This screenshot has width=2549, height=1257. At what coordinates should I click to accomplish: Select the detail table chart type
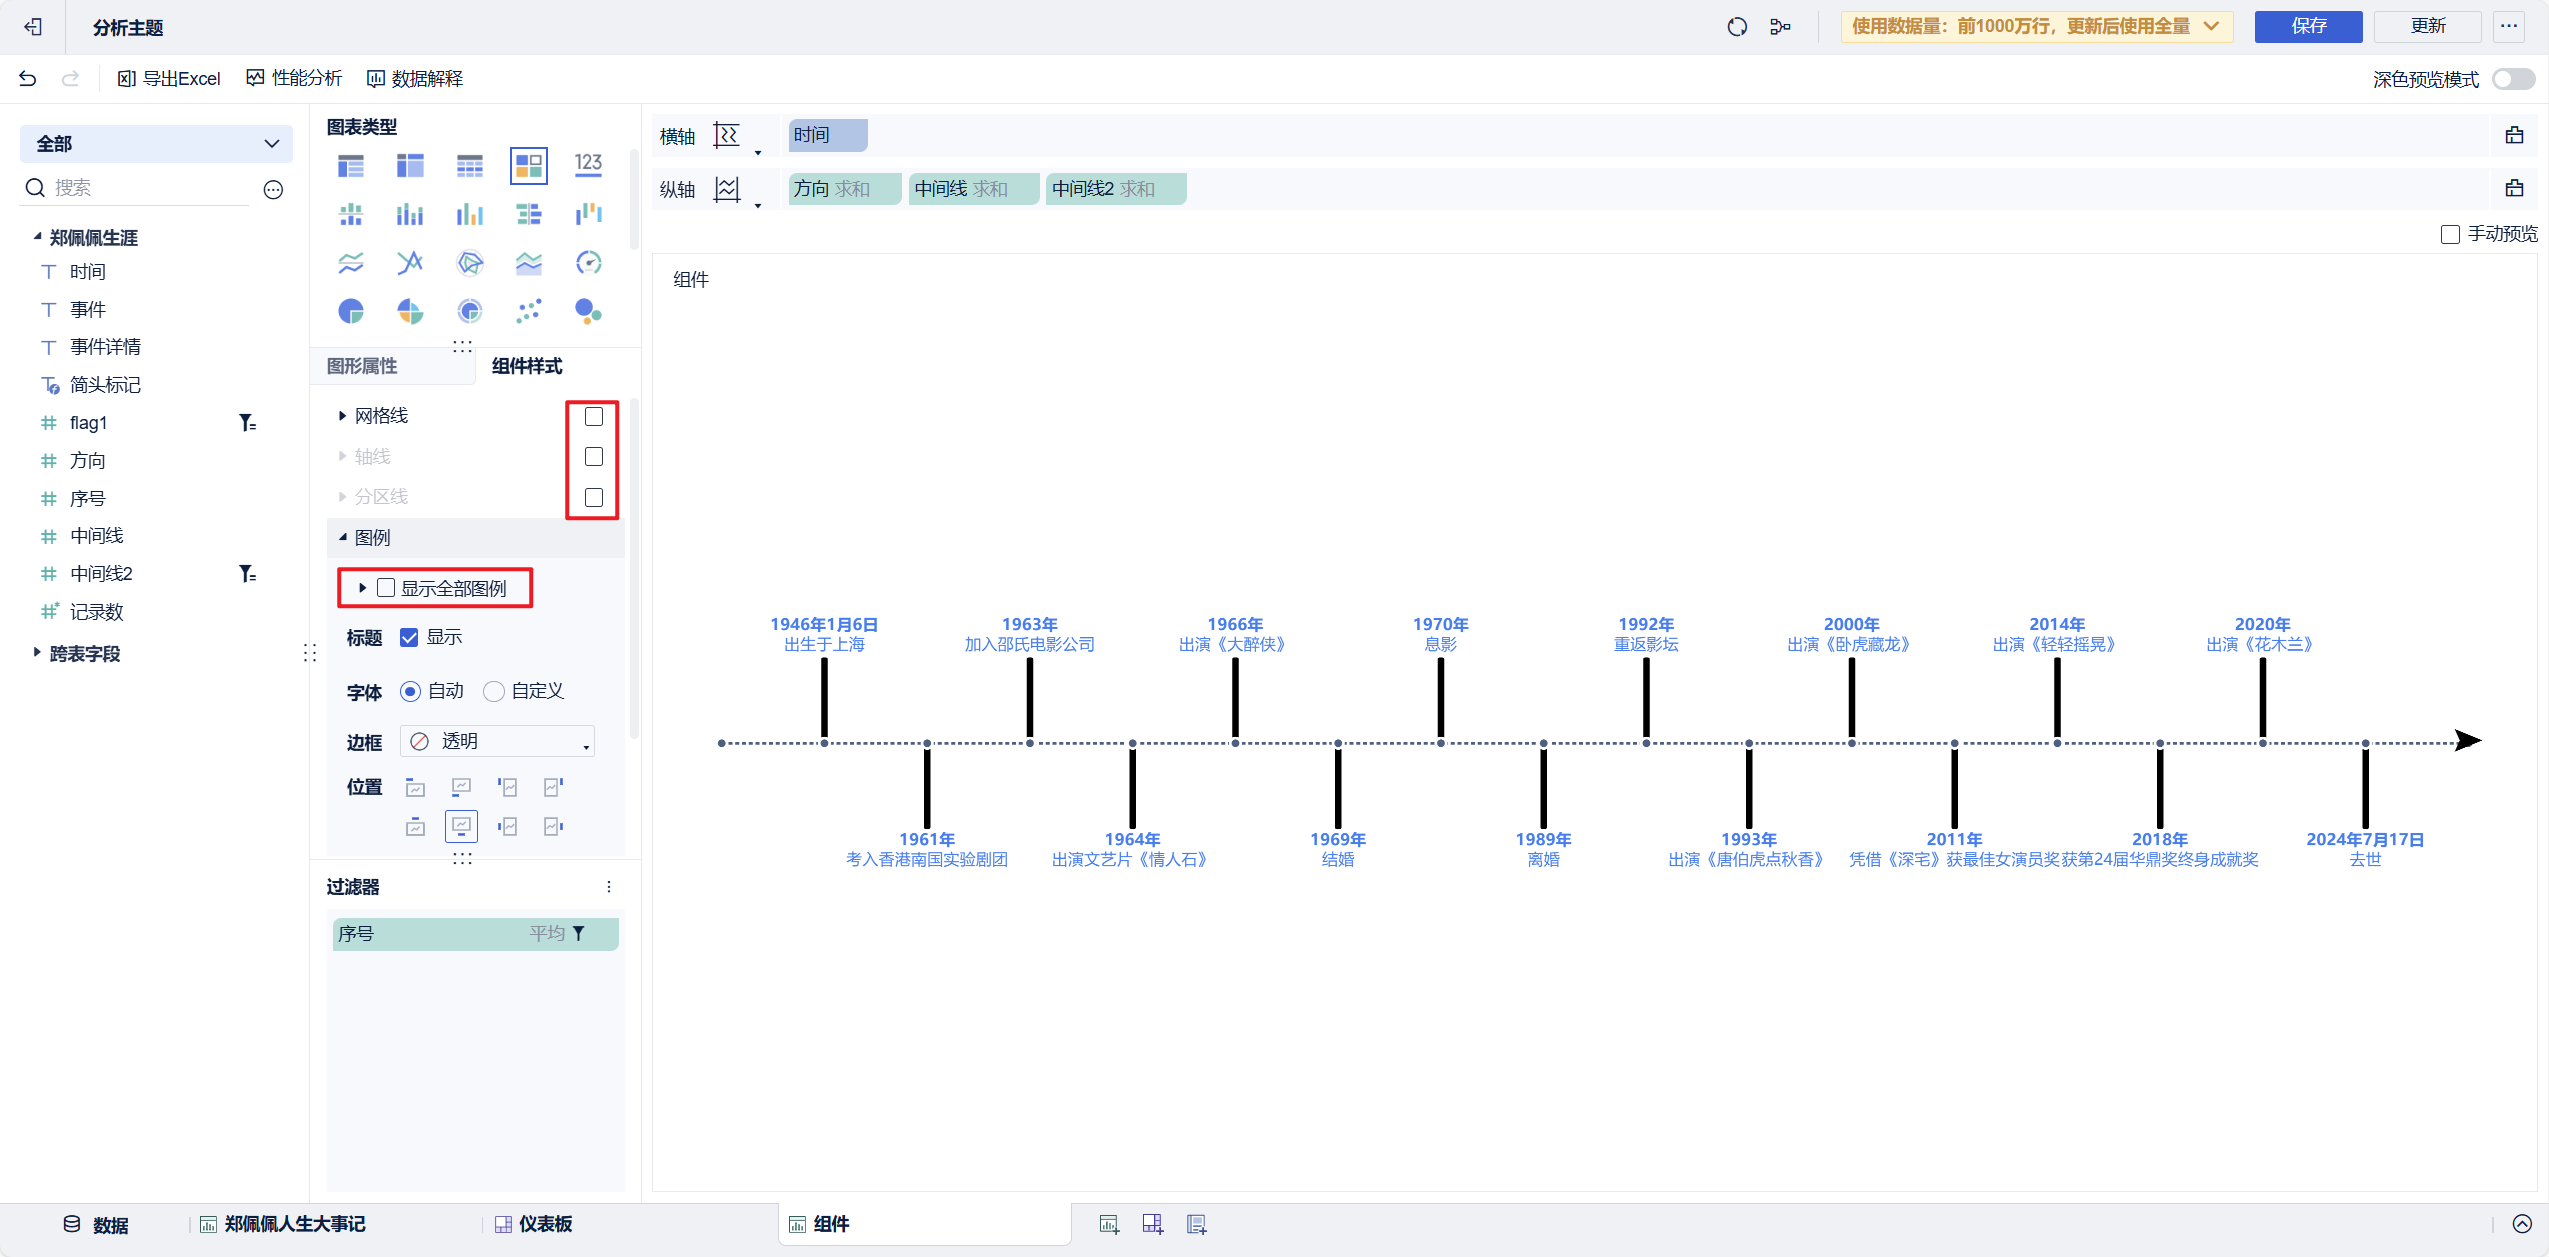tap(469, 165)
